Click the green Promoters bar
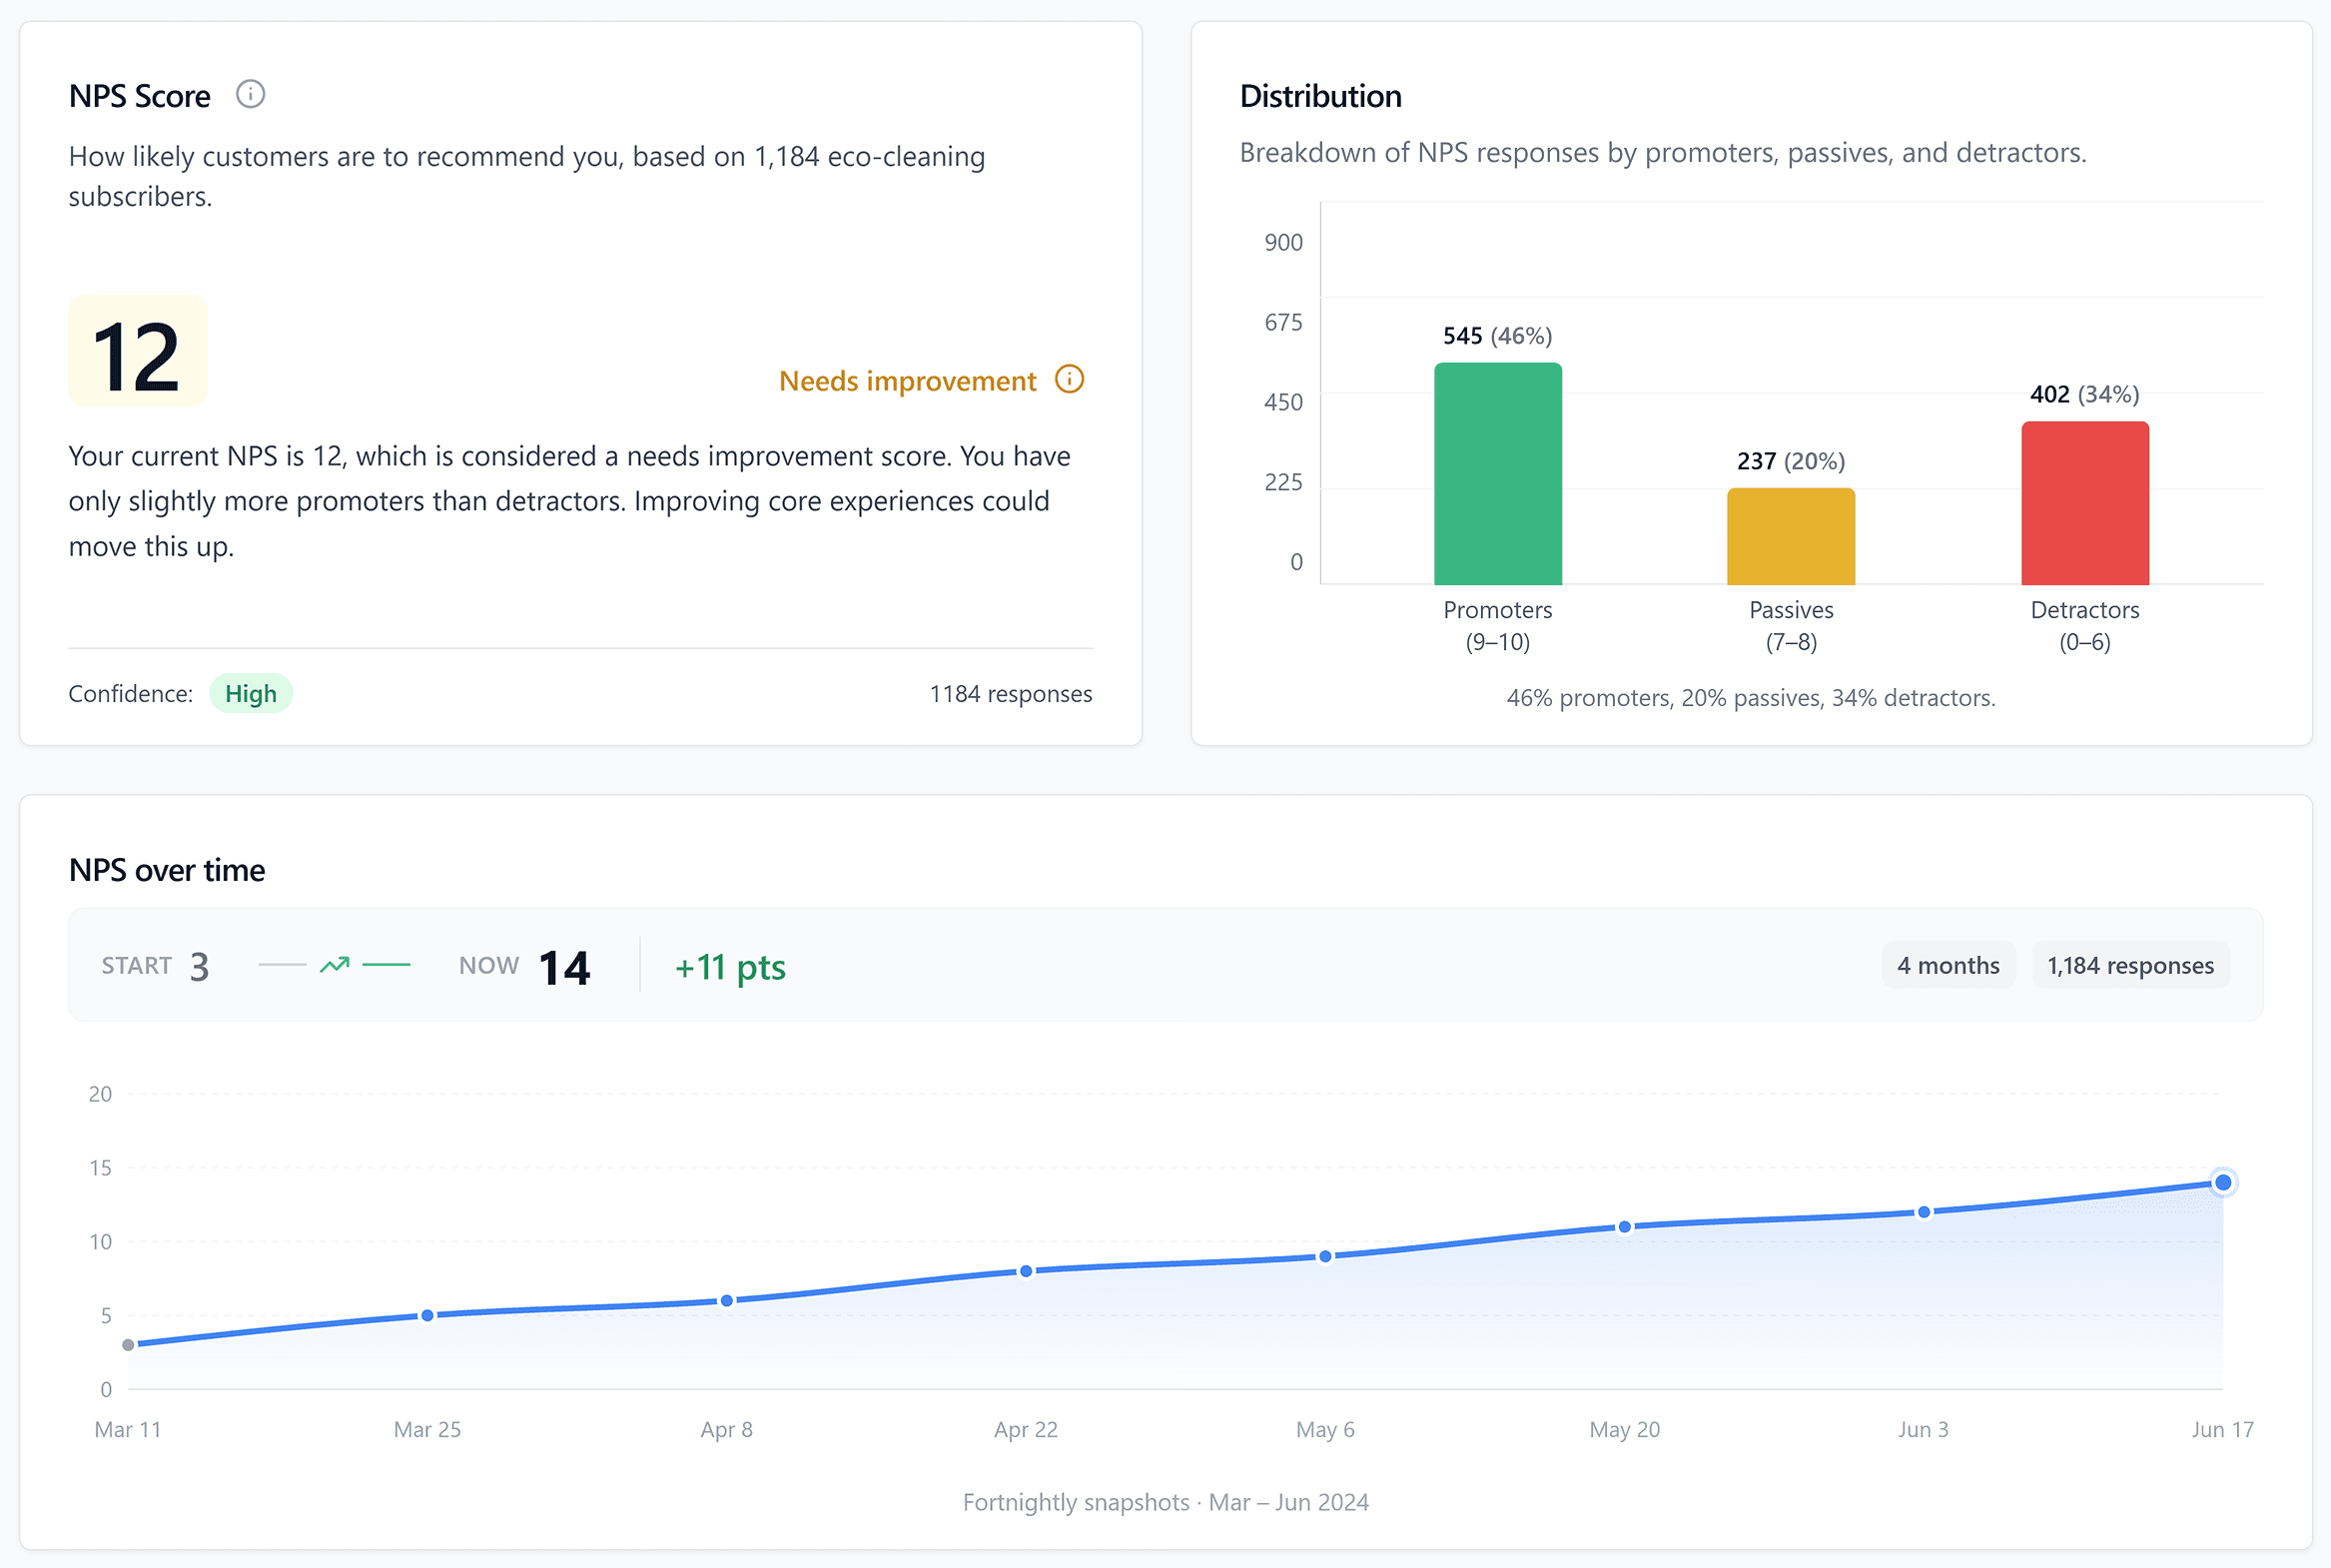The width and height of the screenshot is (2331, 1568). 1497,475
